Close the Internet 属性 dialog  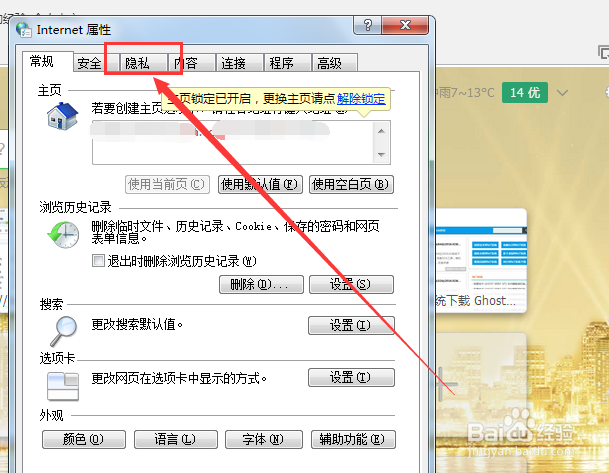tap(405, 25)
